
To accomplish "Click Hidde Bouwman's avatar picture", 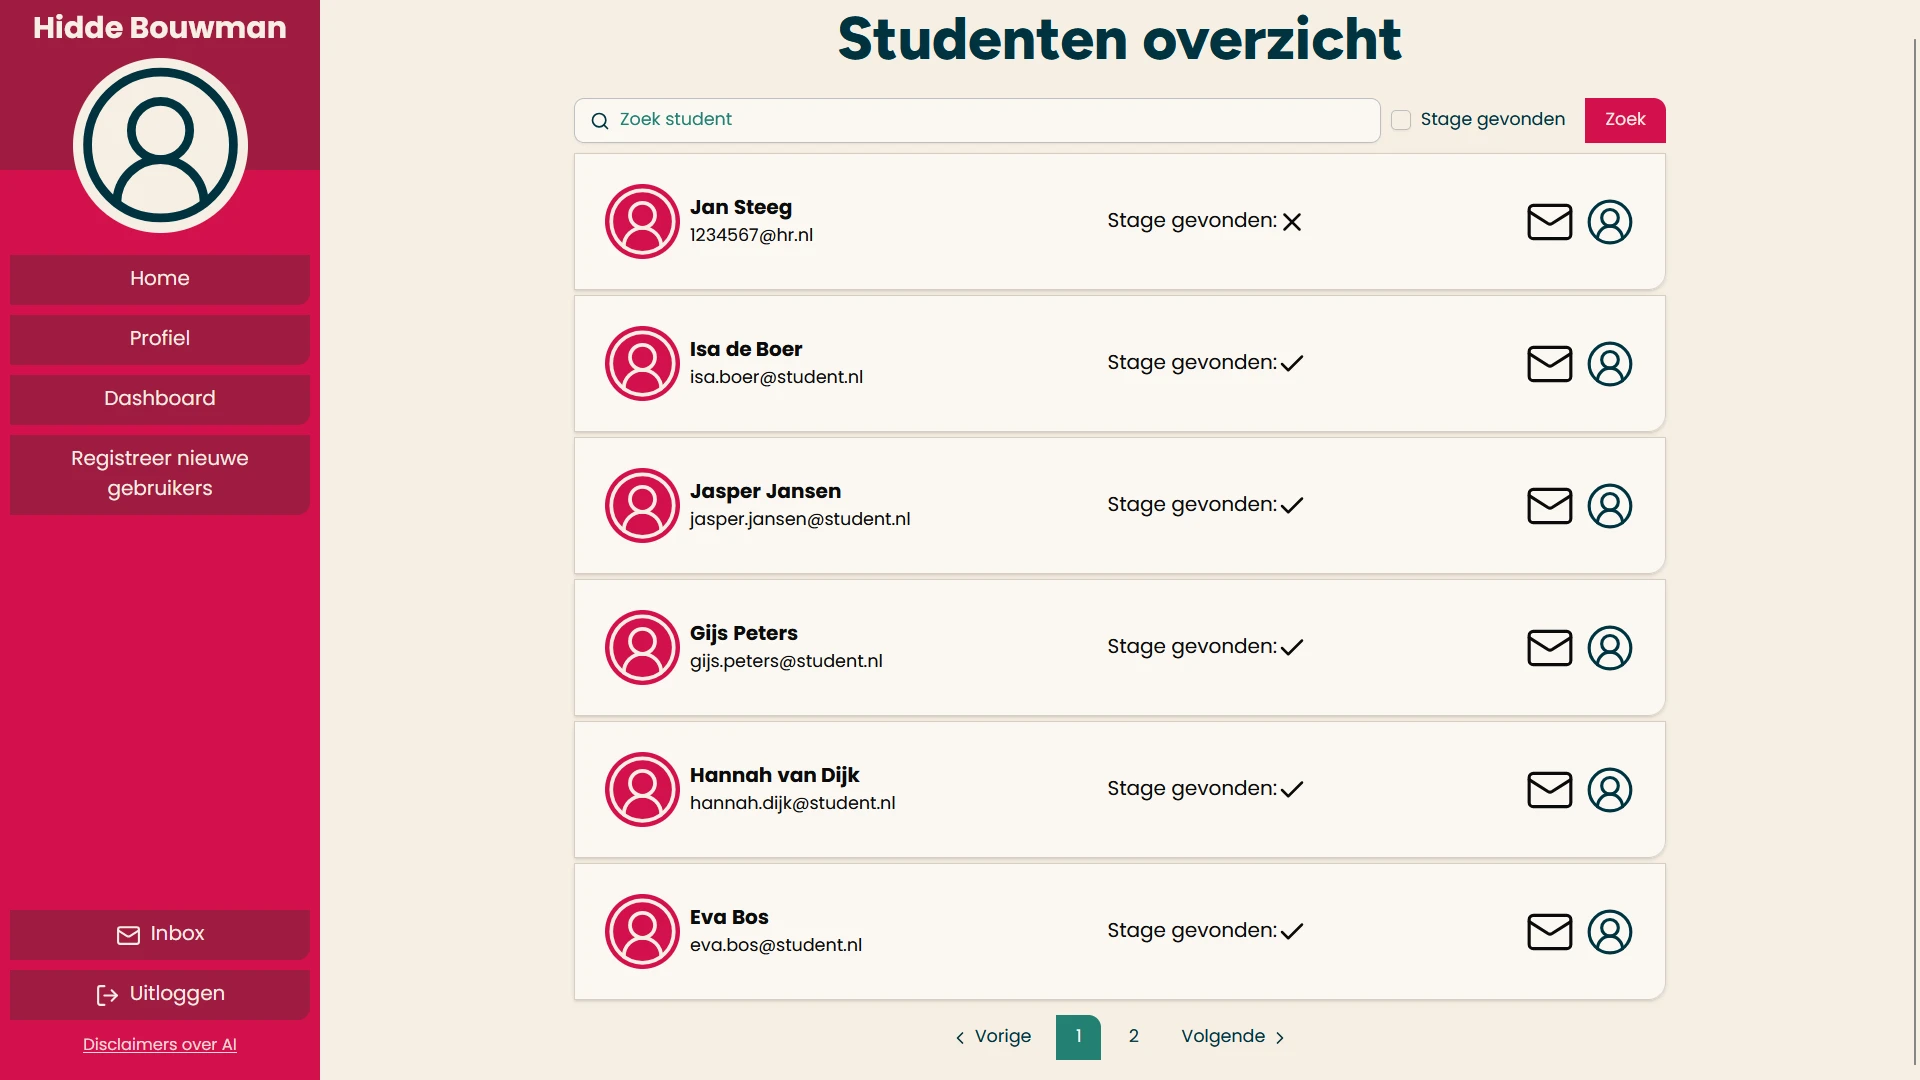I will 159,145.
